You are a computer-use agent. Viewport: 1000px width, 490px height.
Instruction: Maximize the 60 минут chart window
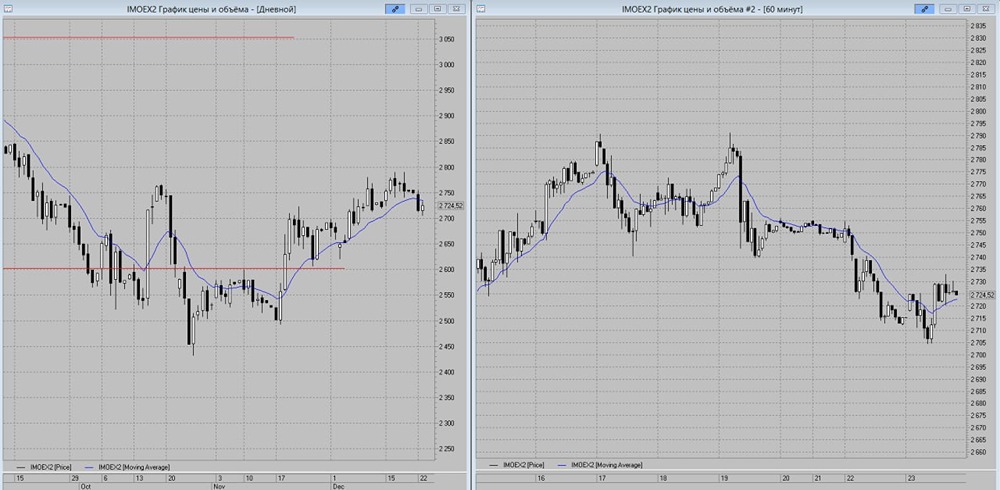[967, 8]
